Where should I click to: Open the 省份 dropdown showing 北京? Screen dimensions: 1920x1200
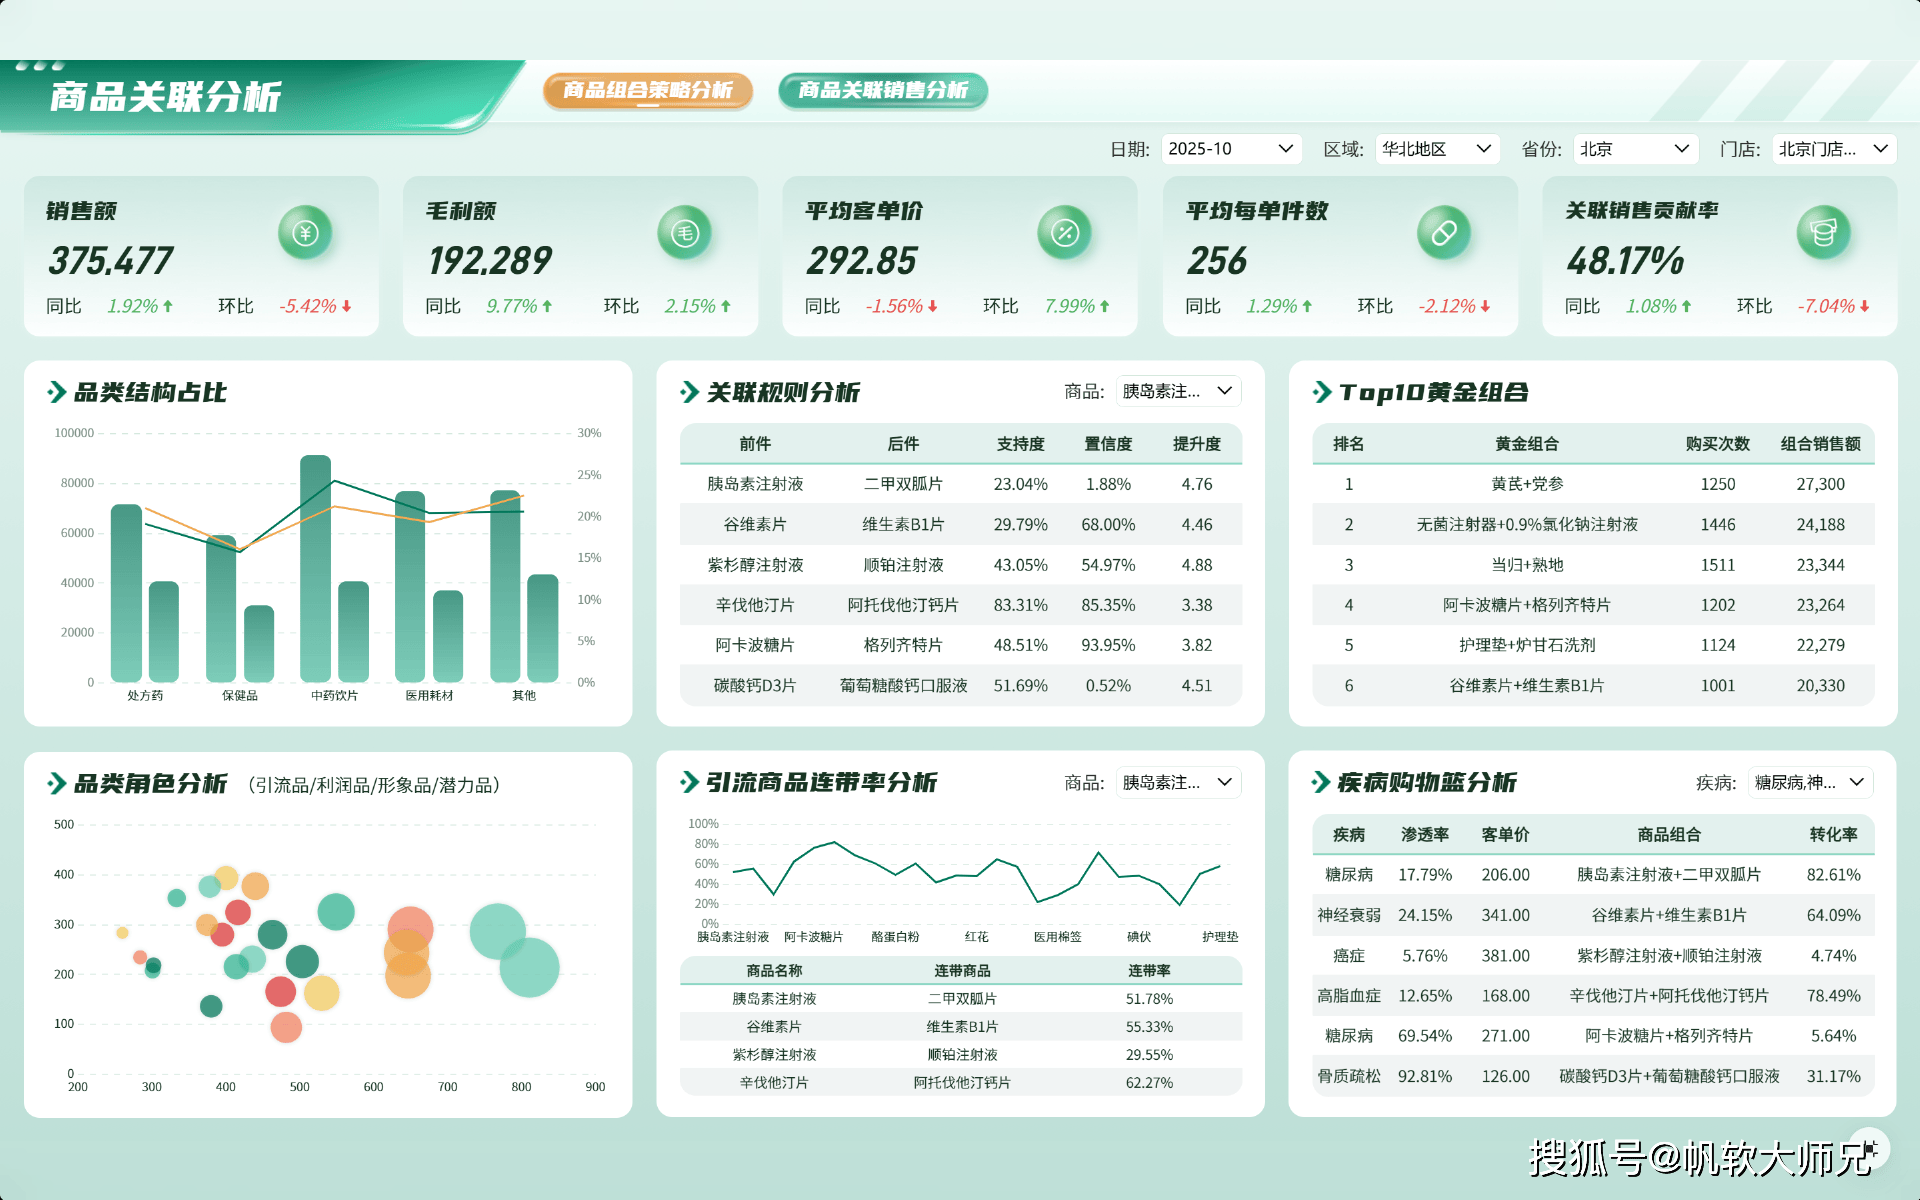[1635, 149]
